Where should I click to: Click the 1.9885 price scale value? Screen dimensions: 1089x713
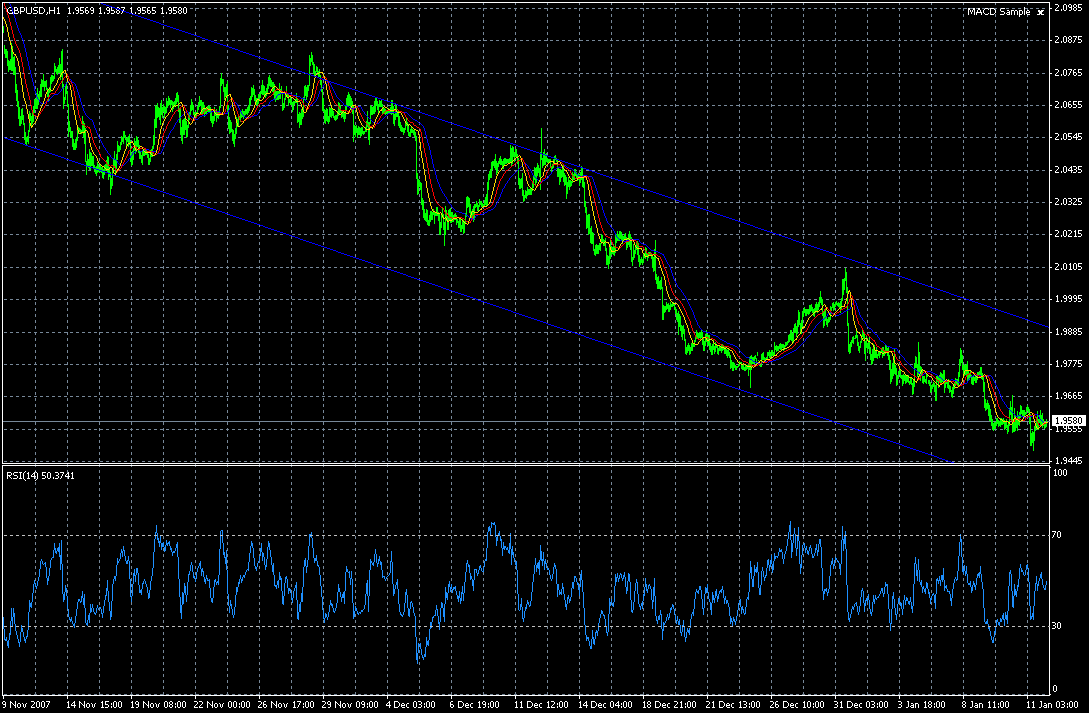pyautogui.click(x=1068, y=331)
